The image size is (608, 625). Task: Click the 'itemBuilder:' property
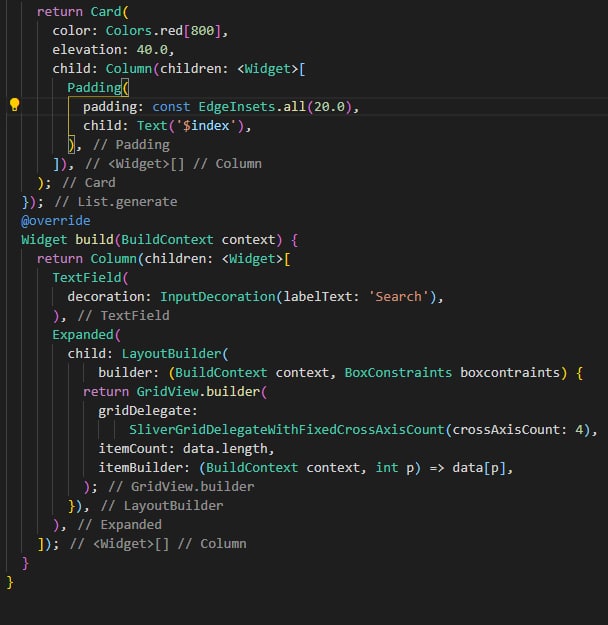144,468
